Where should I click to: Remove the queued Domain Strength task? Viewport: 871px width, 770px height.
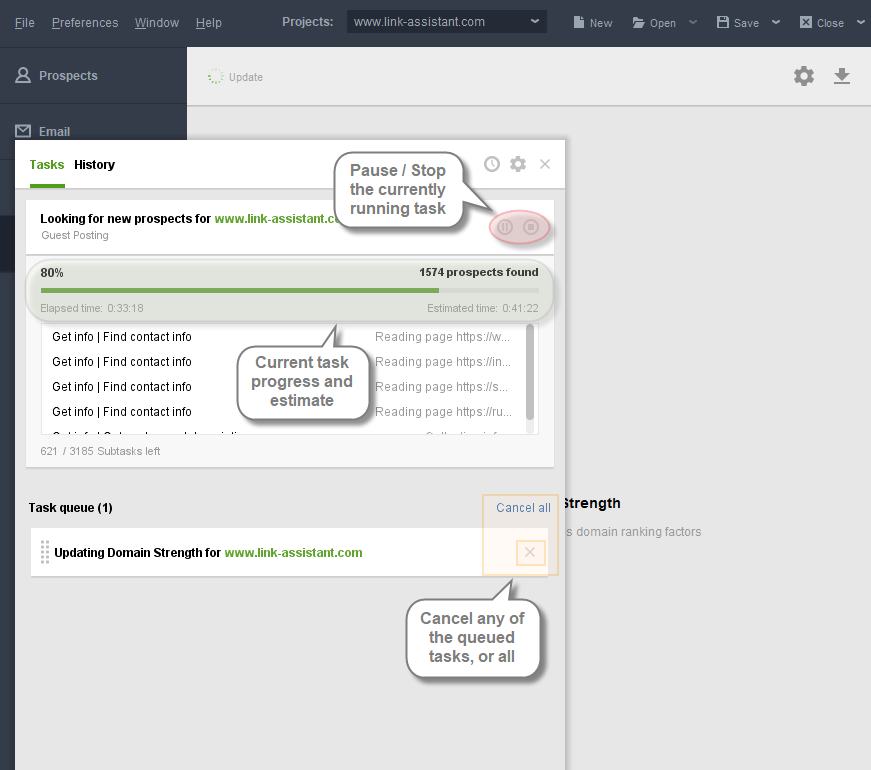(x=530, y=552)
